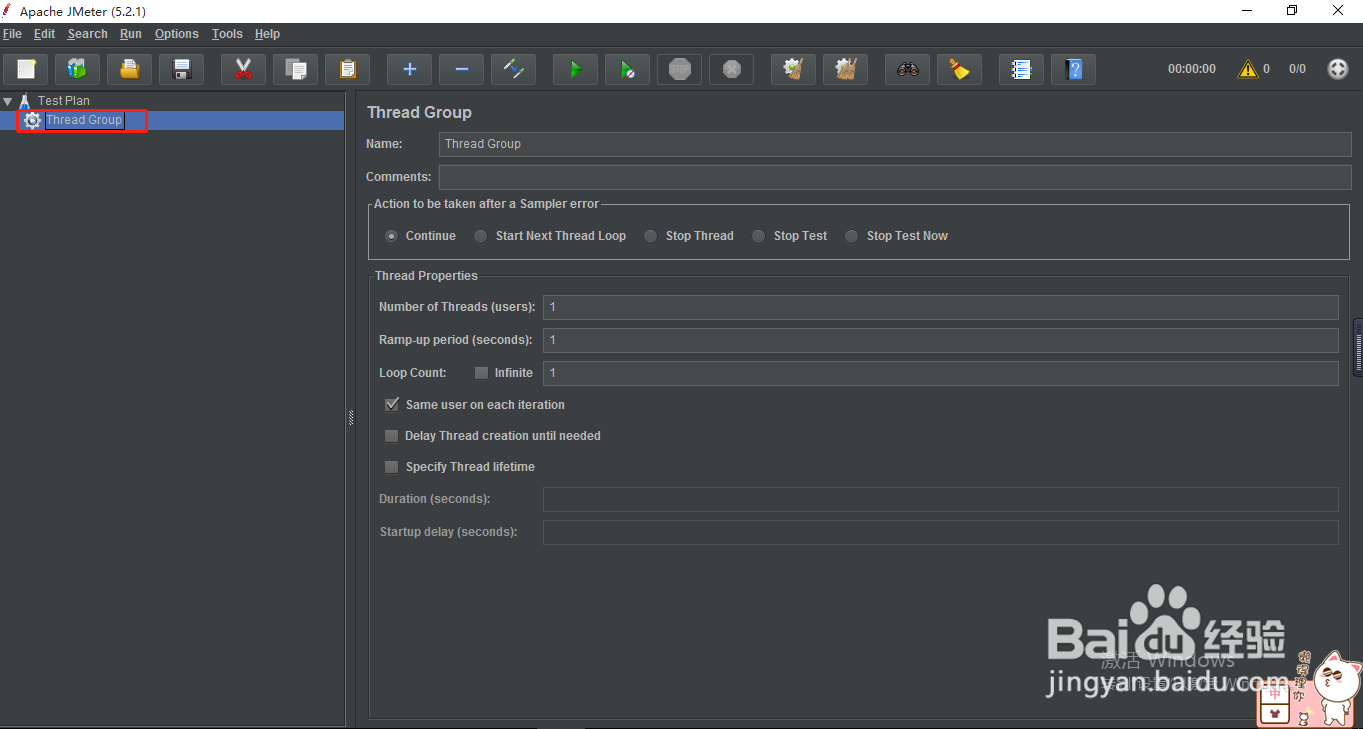Collapse the Test Plan tree node
Image resolution: width=1363 pixels, height=729 pixels.
tap(8, 101)
